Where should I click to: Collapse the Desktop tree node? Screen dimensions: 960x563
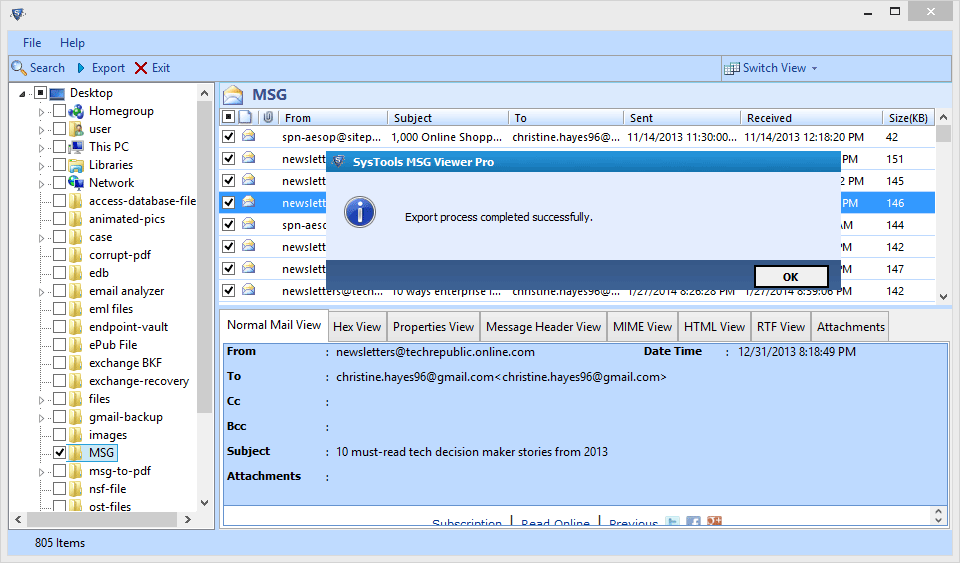[x=22, y=94]
